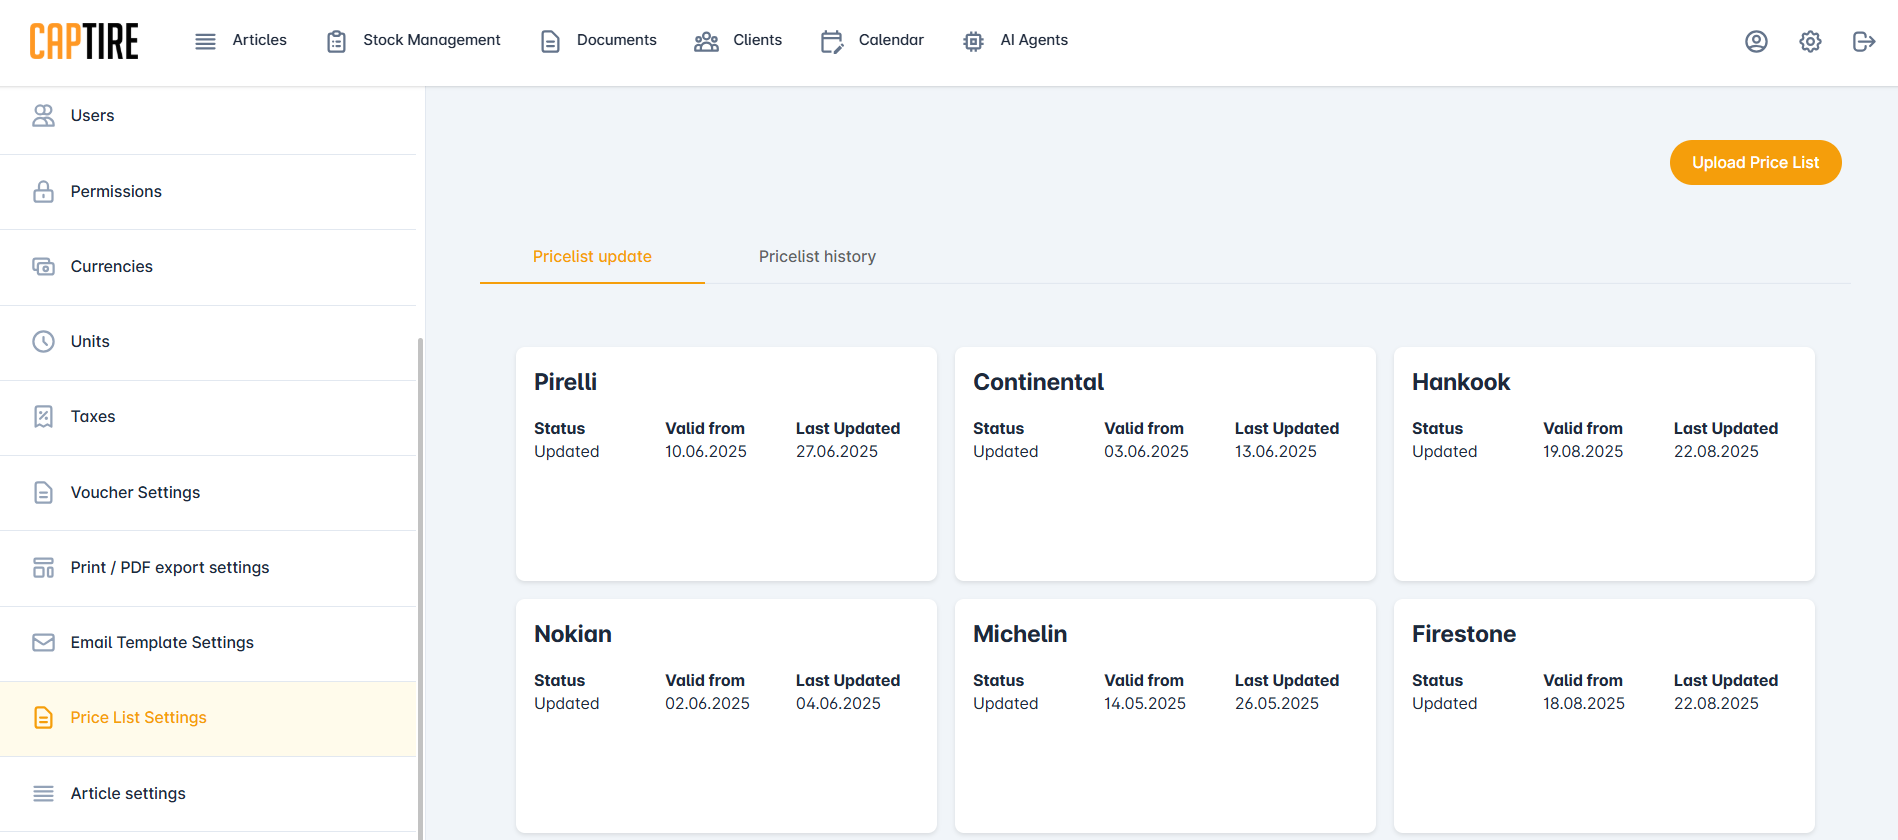Click the Clients people icon
Image resolution: width=1898 pixels, height=840 pixels.
pos(706,41)
